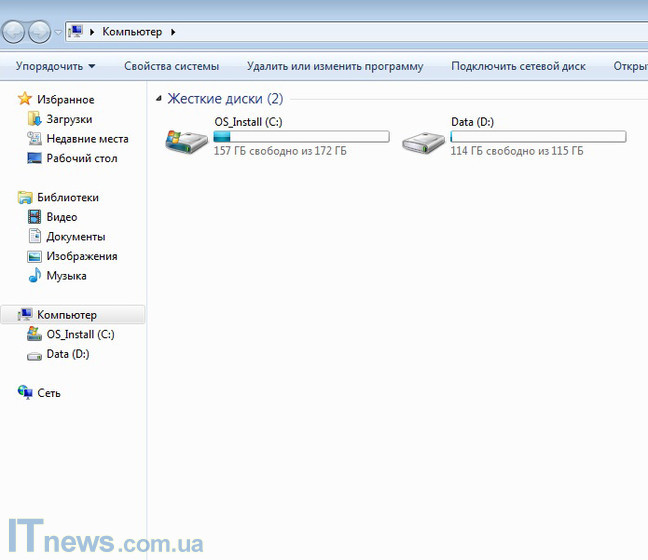Image resolution: width=648 pixels, height=560 pixels.
Task: Open the recent pages dropdown arrow
Action: (58, 32)
